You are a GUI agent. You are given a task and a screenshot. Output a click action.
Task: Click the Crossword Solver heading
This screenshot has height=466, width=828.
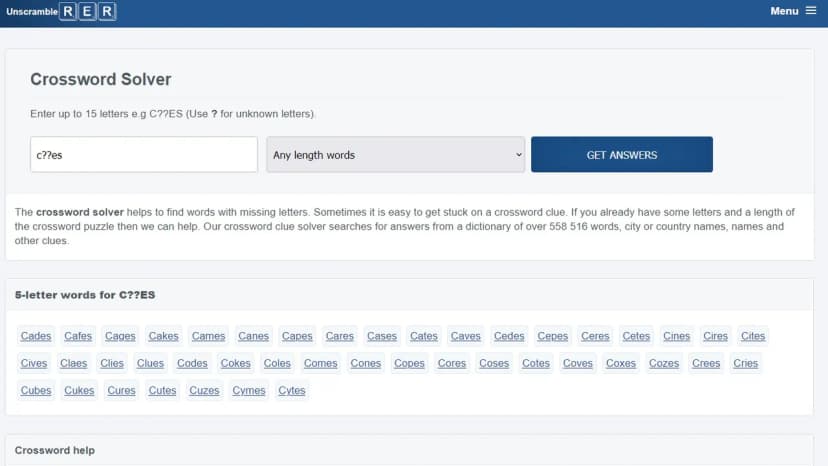coord(100,79)
